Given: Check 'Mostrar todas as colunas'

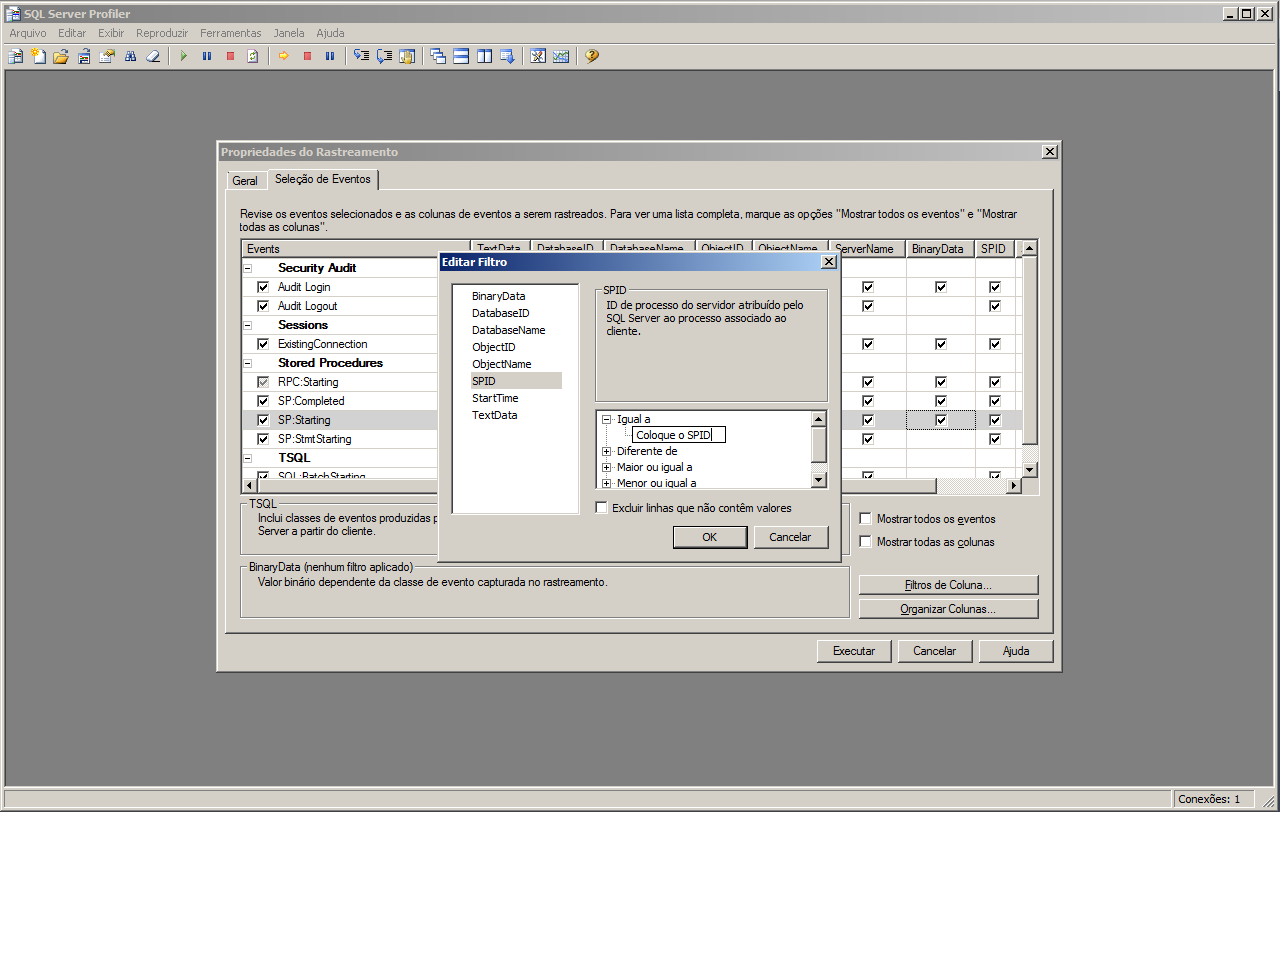Looking at the screenshot, I should point(866,542).
